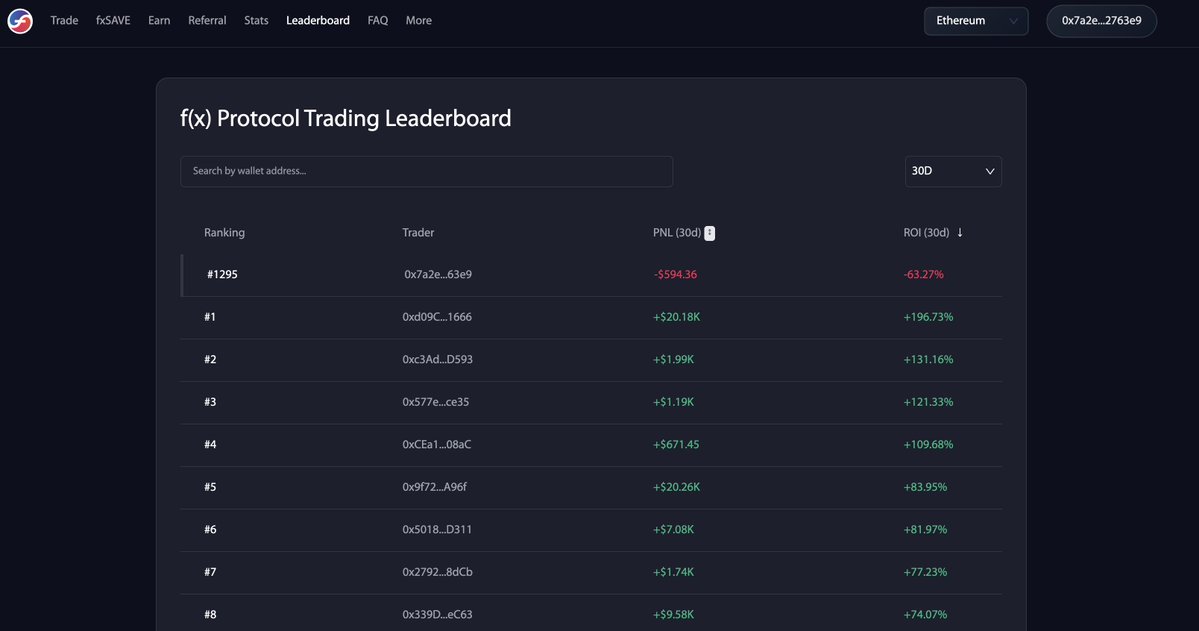Click the +$671.45 PNL value
The height and width of the screenshot is (631, 1199).
click(676, 444)
